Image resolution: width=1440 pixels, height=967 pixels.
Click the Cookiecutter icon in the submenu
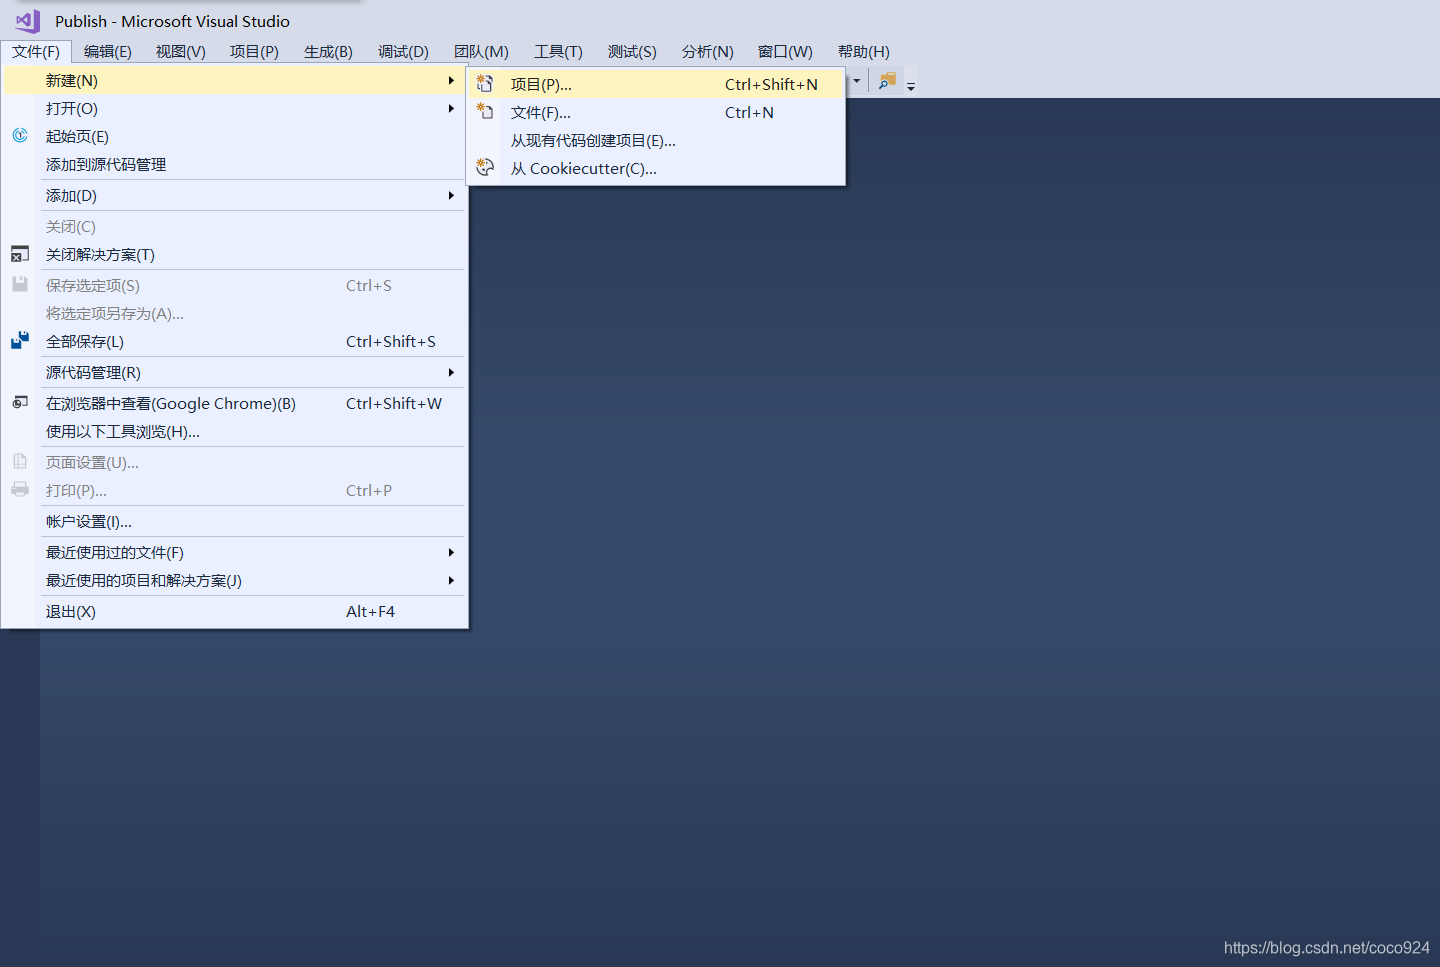pos(485,167)
